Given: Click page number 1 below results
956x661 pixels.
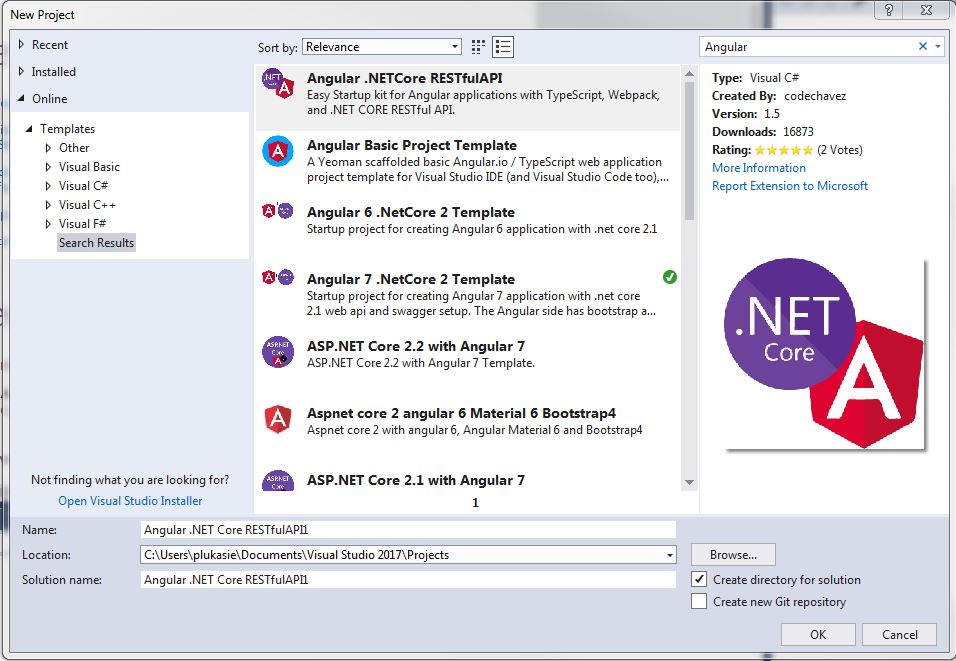Looking at the screenshot, I should (x=476, y=503).
